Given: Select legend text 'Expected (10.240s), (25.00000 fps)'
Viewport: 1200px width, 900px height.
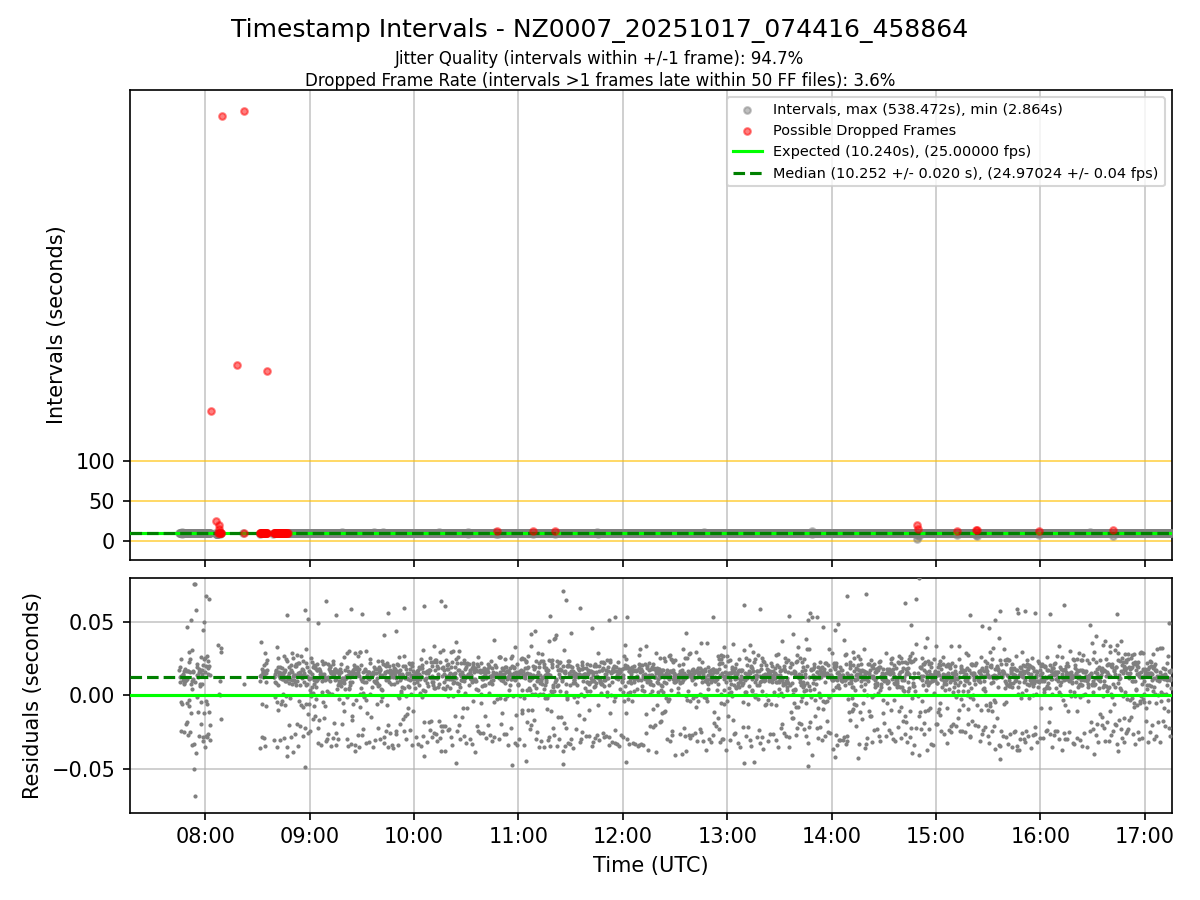Looking at the screenshot, I should click(902, 152).
